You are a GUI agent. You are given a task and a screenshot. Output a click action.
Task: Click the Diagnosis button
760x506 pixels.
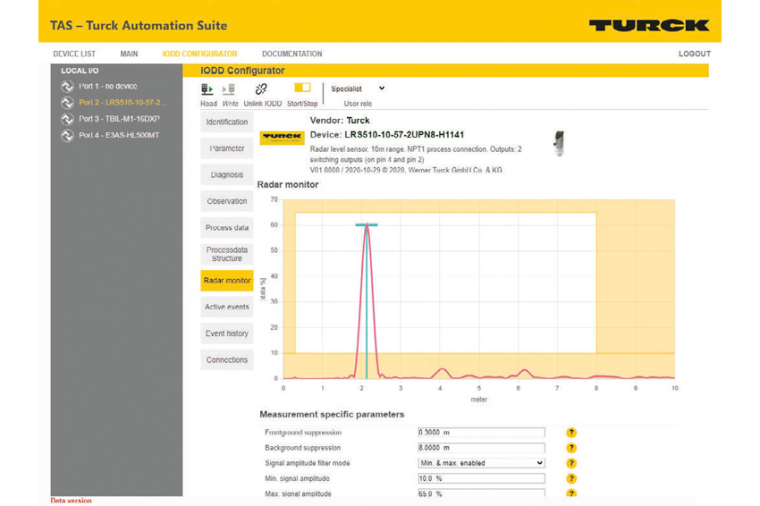pos(227,174)
